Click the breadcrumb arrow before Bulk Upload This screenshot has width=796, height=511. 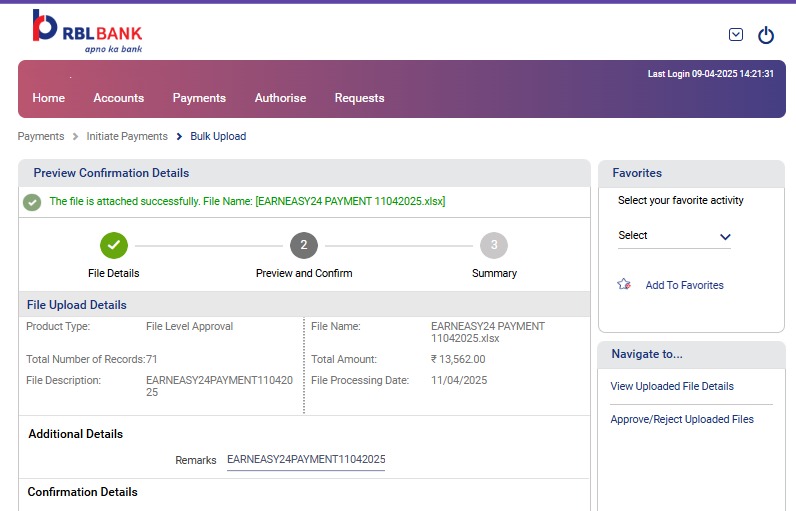(179, 137)
